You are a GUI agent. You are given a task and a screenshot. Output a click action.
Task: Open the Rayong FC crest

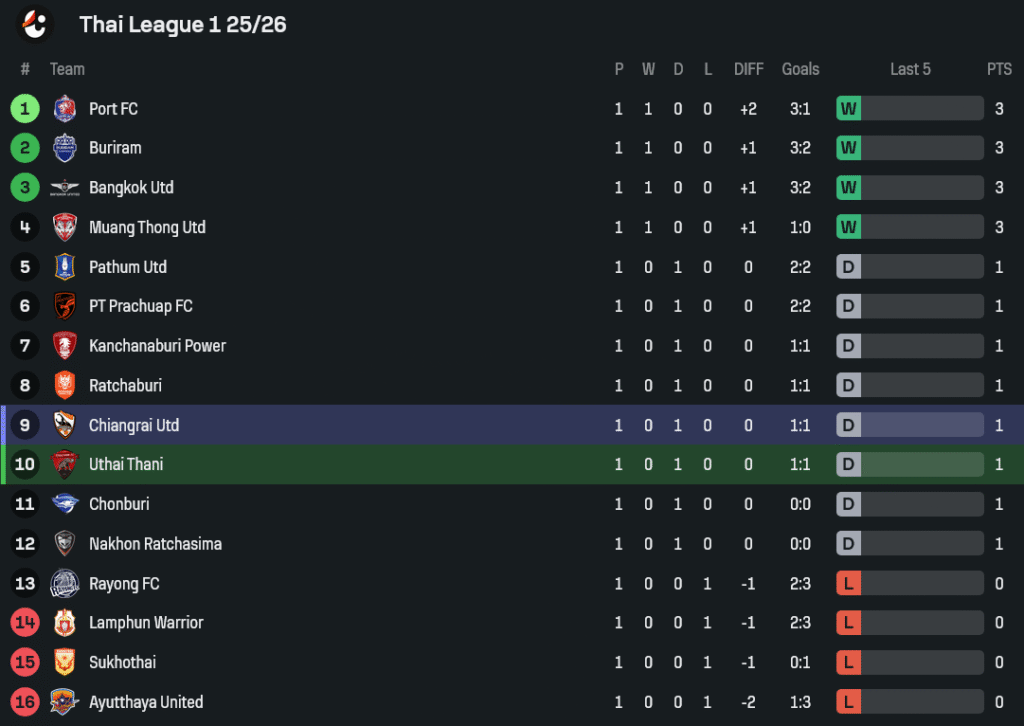pyautogui.click(x=65, y=584)
